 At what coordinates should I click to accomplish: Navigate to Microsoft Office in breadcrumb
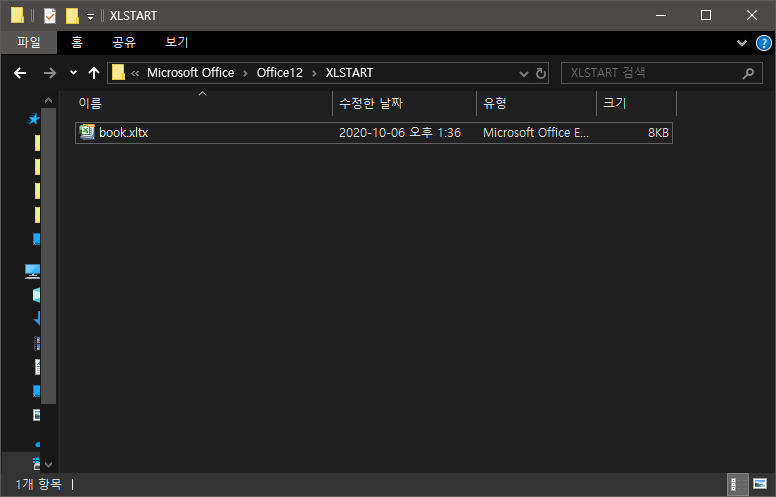click(191, 73)
